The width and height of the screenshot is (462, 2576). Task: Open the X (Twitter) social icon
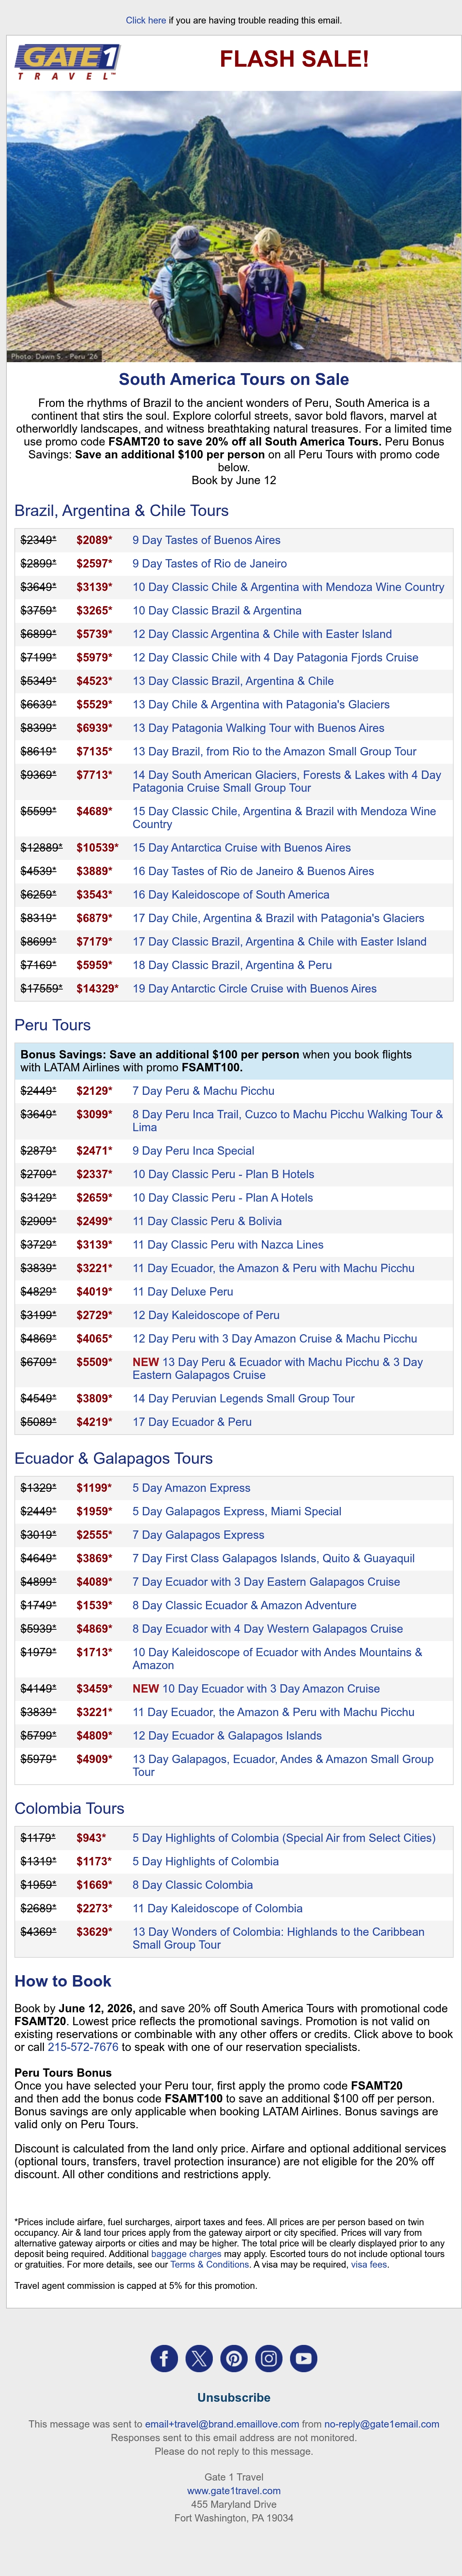[199, 2358]
